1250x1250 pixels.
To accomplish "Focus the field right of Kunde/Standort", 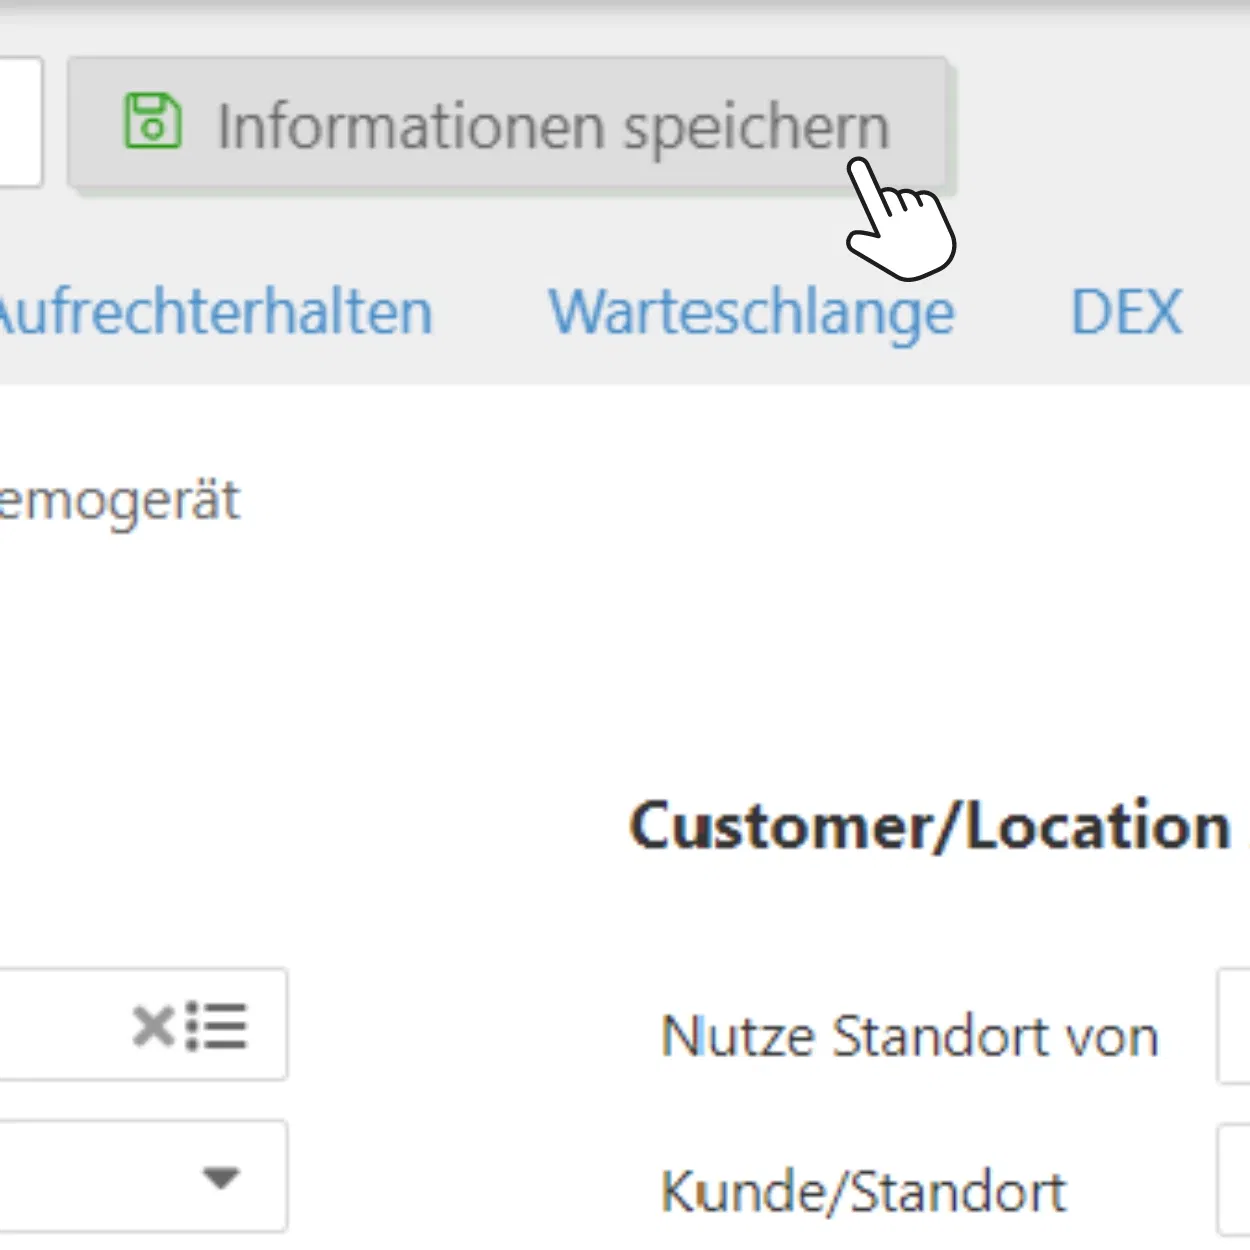I will point(1234,1180).
